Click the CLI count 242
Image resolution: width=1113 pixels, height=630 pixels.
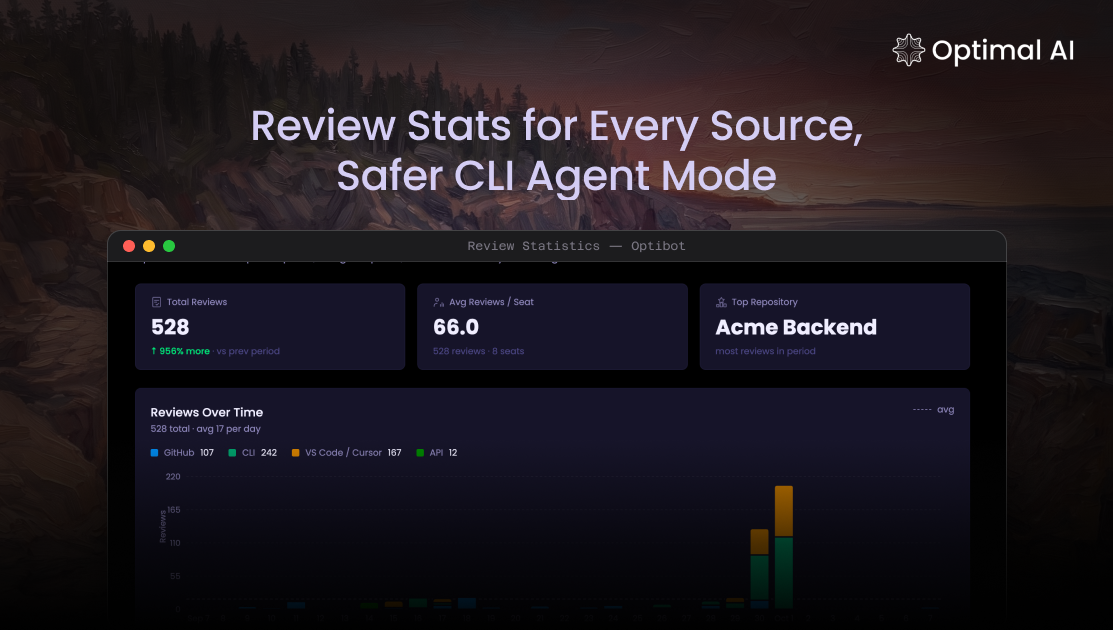click(x=269, y=453)
